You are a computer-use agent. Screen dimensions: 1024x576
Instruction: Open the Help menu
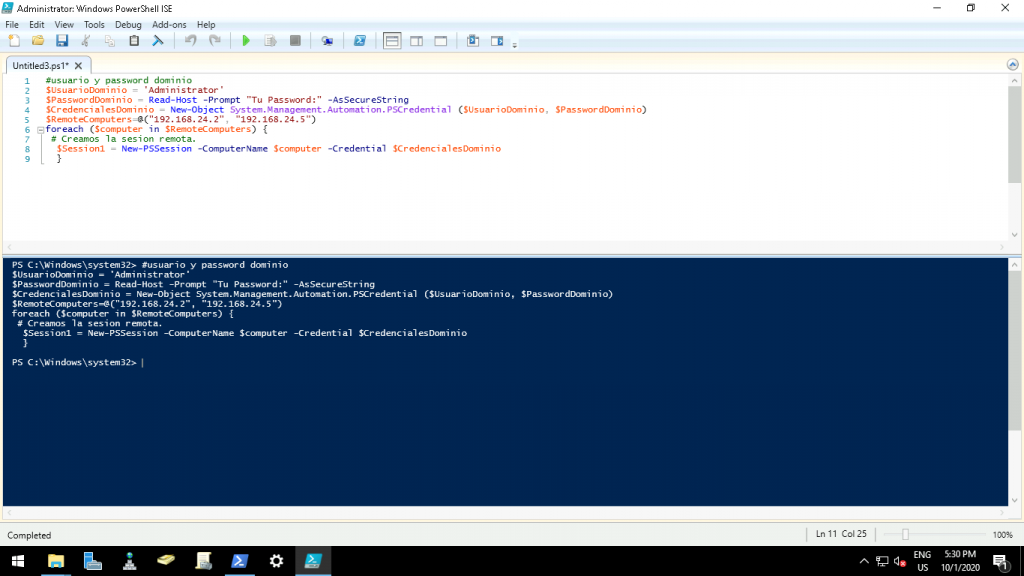[206, 25]
